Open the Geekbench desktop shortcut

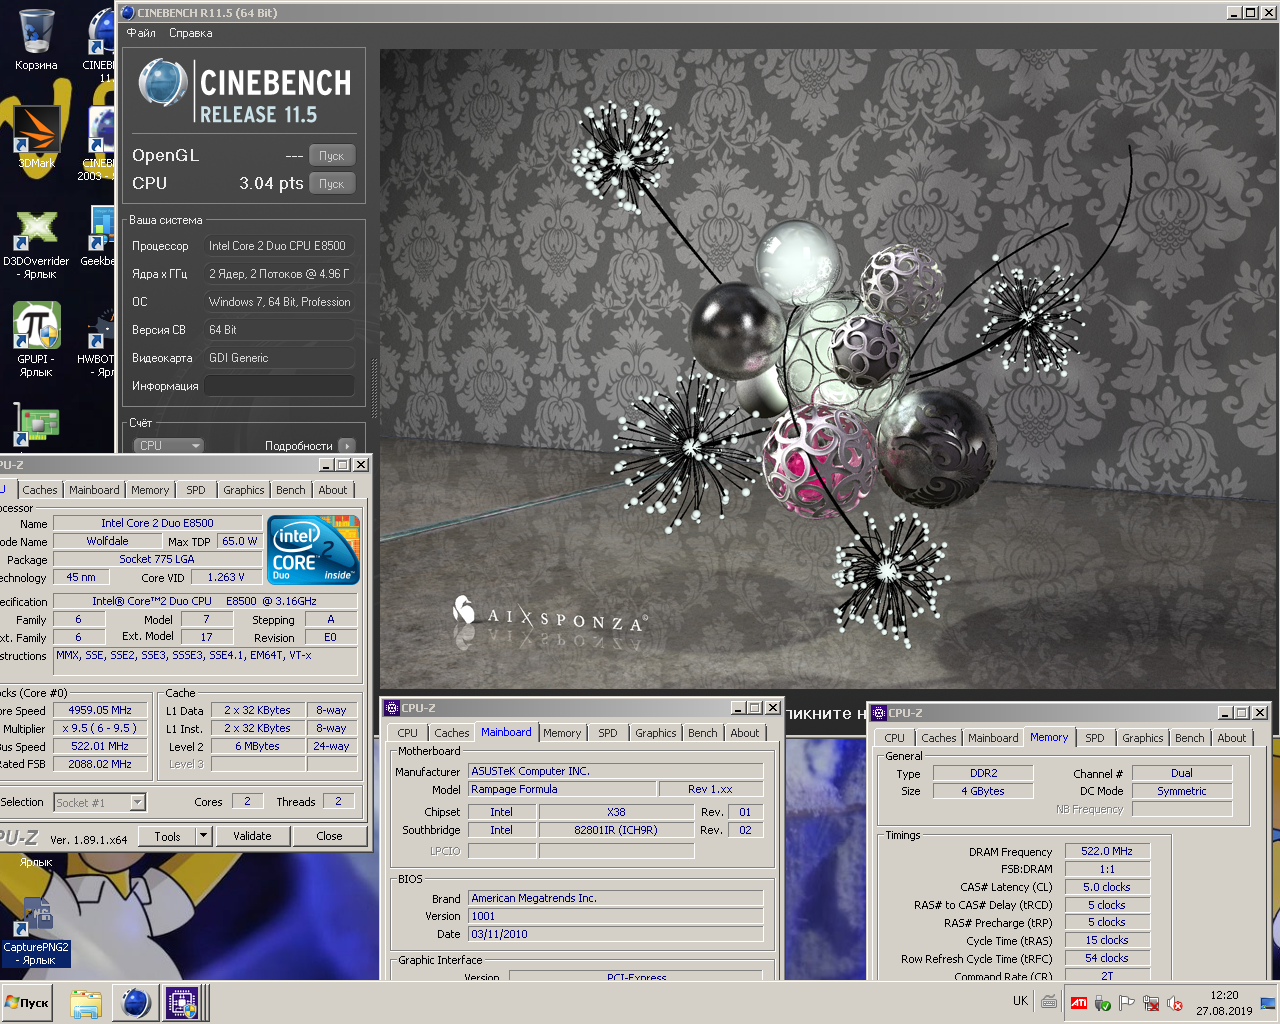click(x=100, y=236)
